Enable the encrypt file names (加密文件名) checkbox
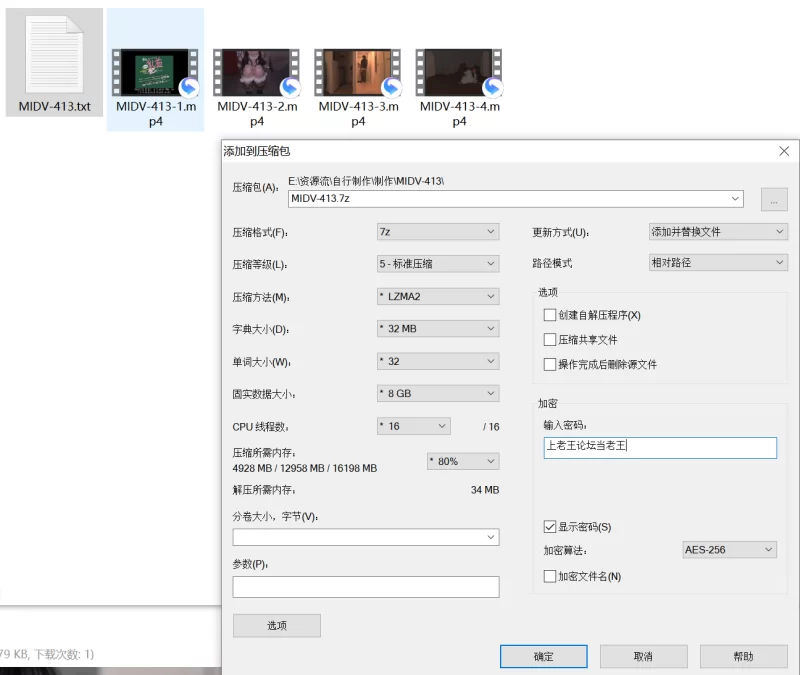Viewport: 800px width, 675px height. (550, 577)
